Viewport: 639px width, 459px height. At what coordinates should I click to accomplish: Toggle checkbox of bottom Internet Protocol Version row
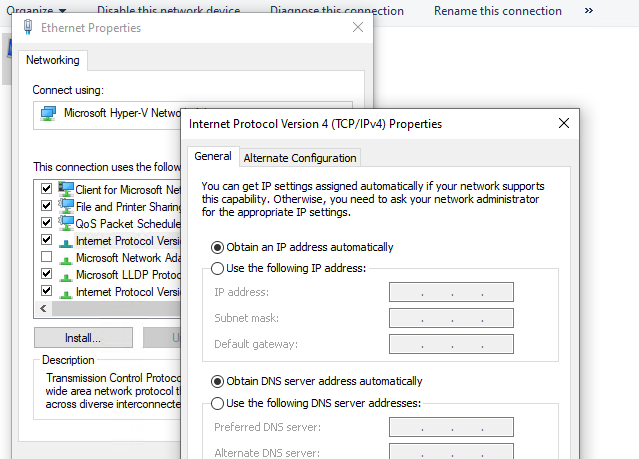[x=46, y=291]
